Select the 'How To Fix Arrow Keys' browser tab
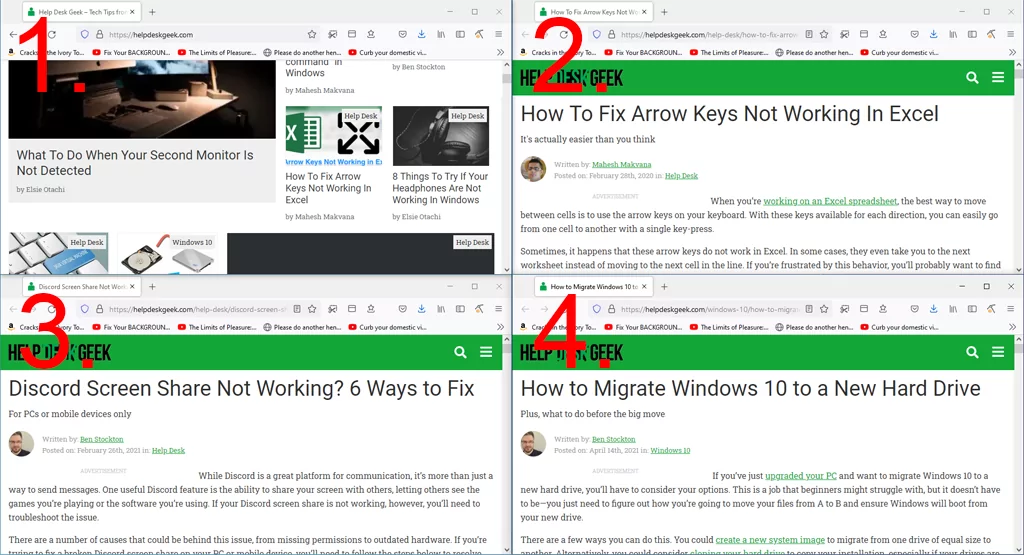 589,12
